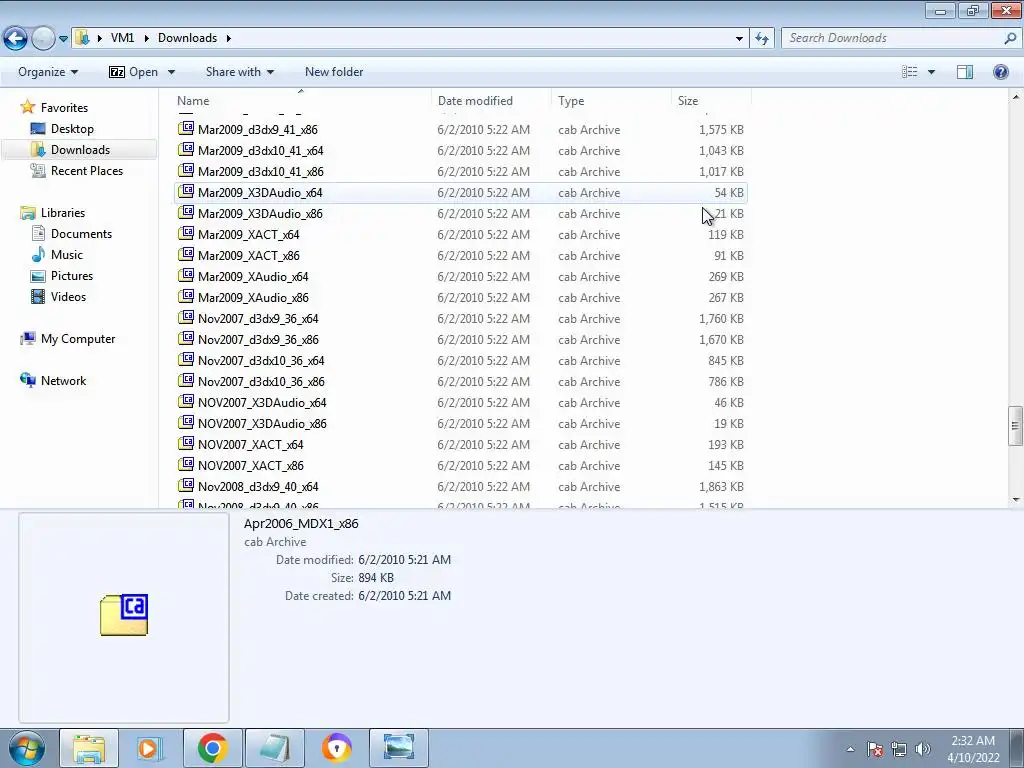Open Windows Media Player from taskbar
This screenshot has width=1024, height=768.
click(150, 748)
